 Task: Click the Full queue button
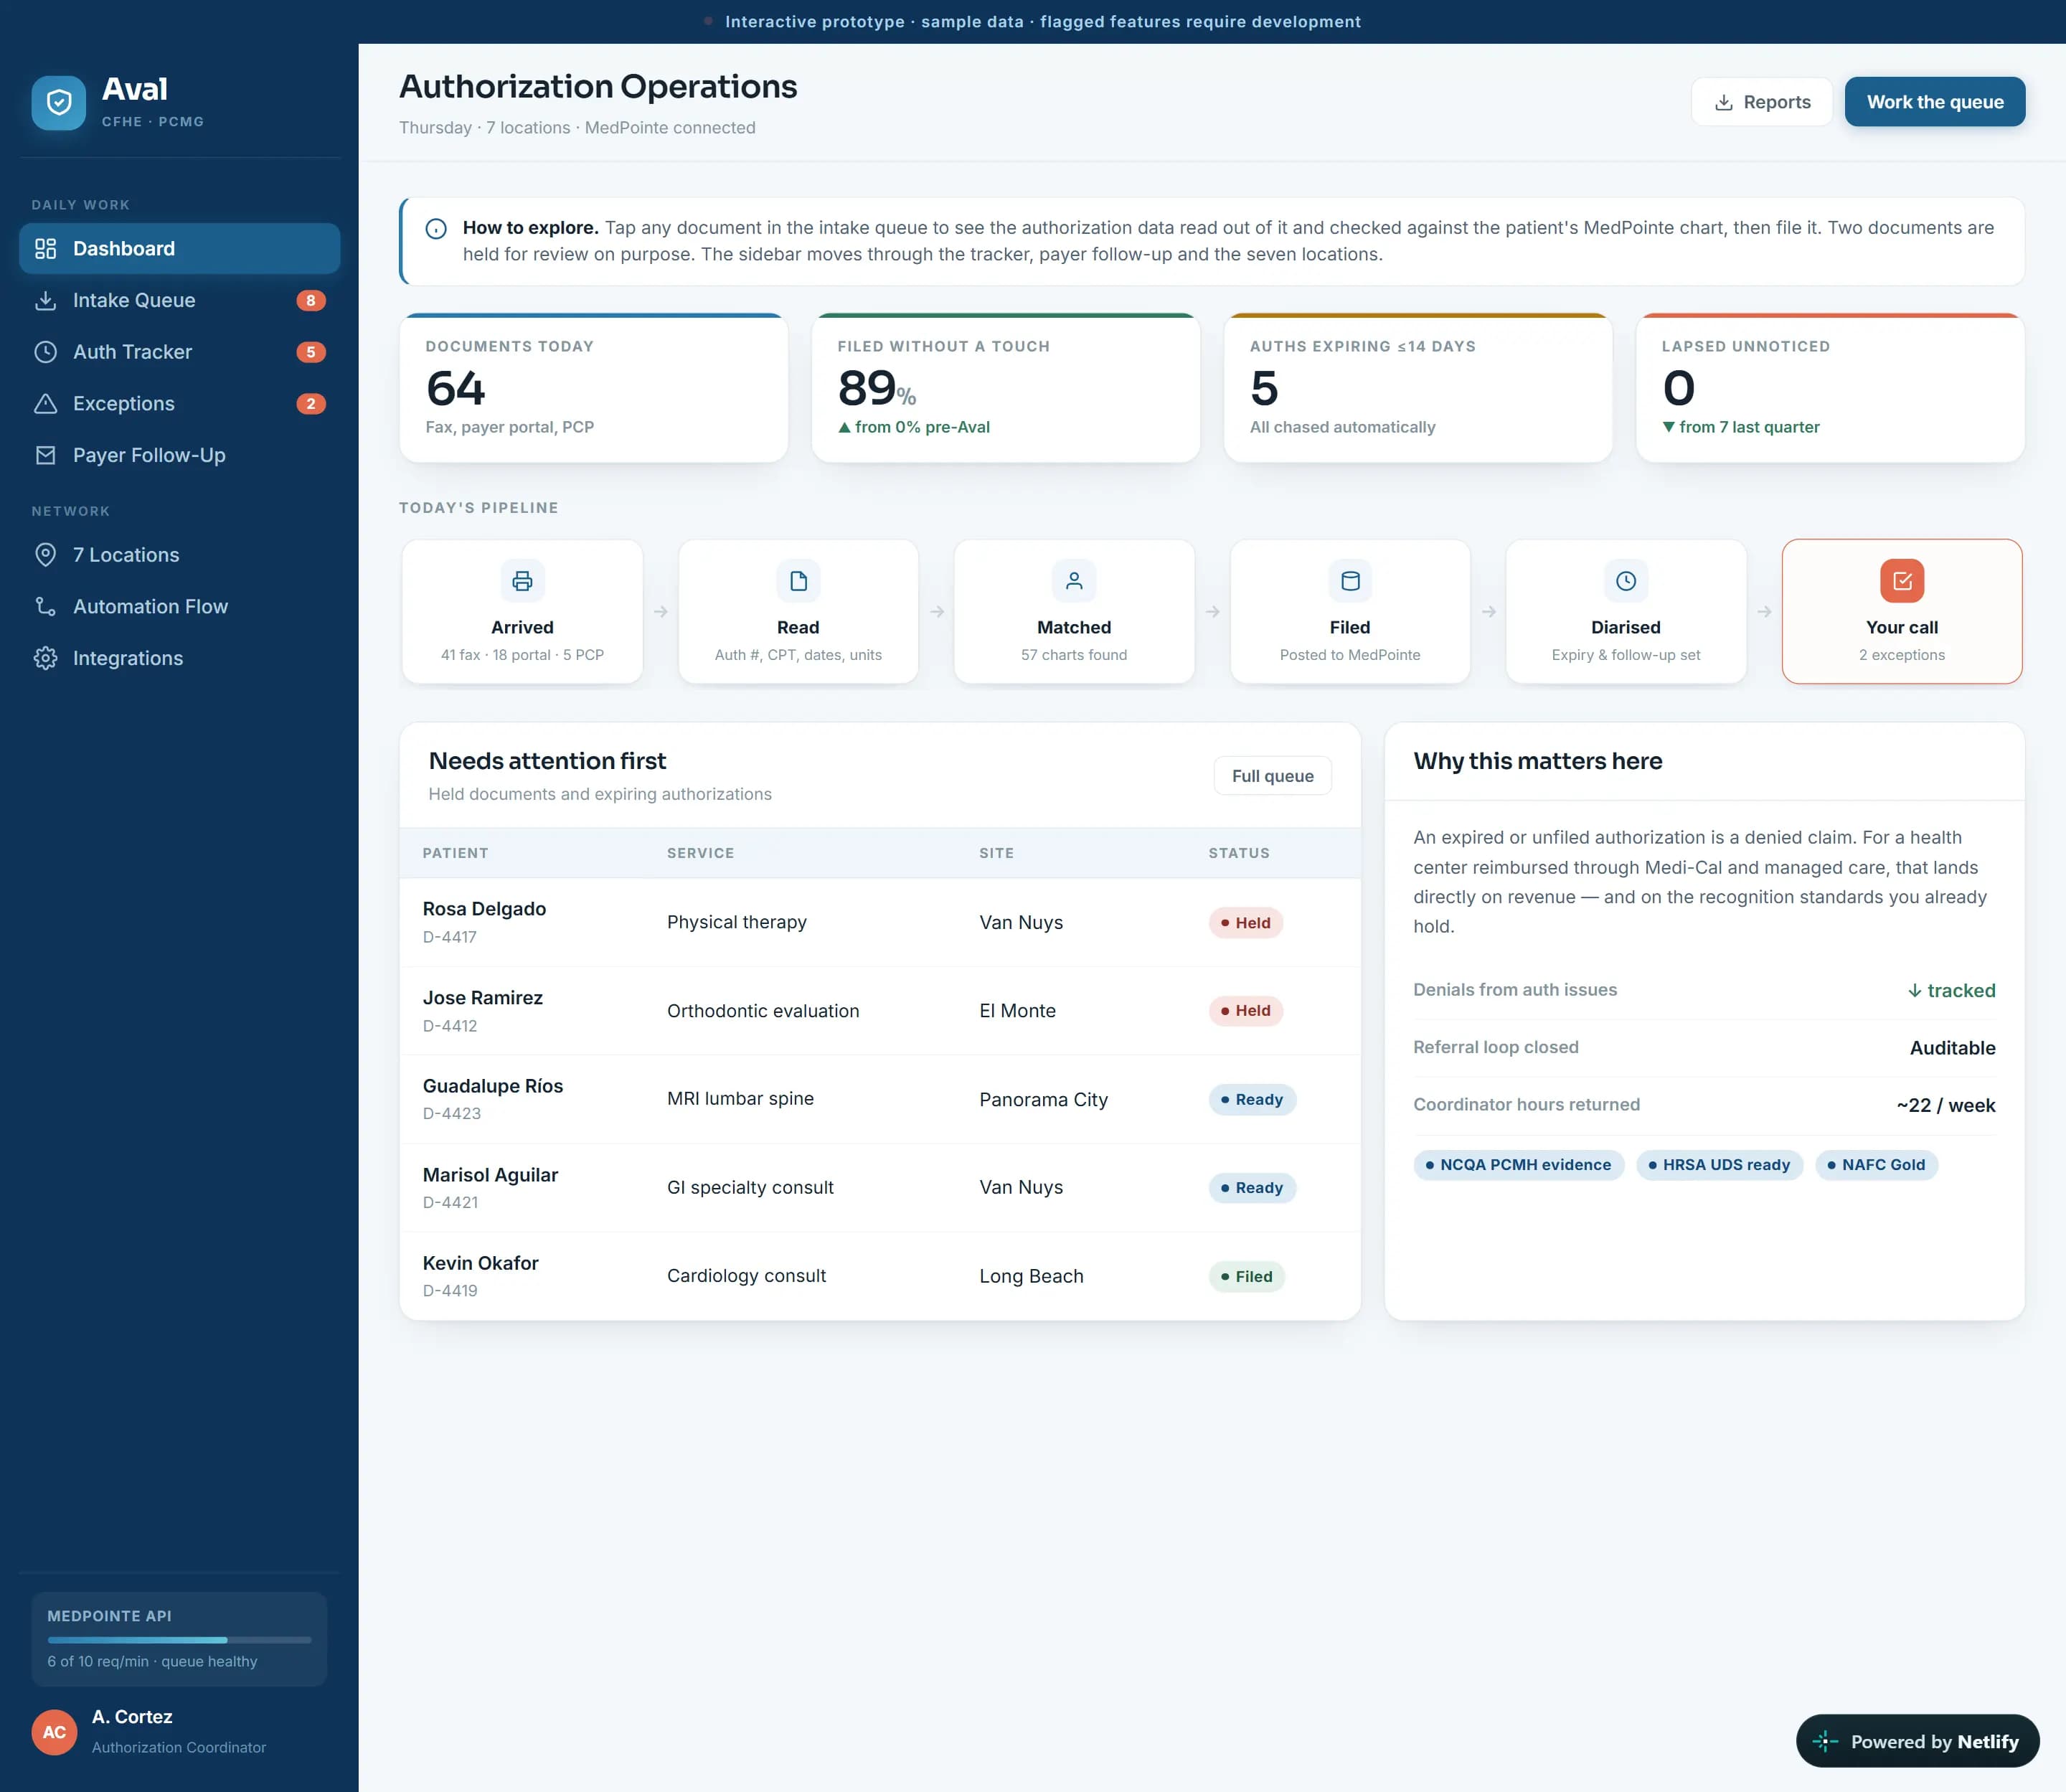pyautogui.click(x=1273, y=776)
